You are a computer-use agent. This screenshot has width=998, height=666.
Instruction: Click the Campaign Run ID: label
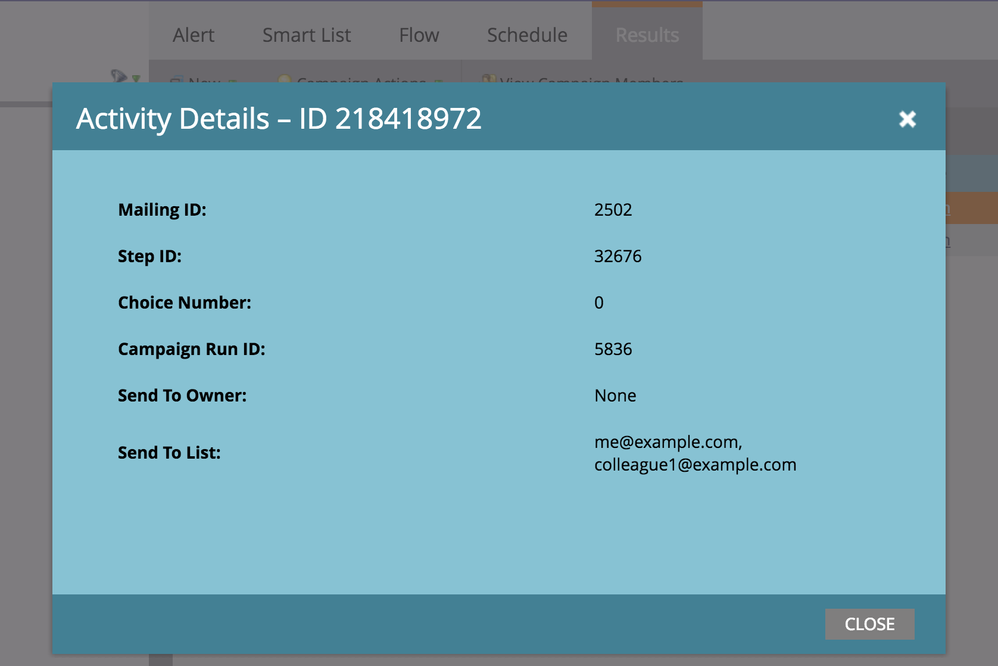pos(192,349)
